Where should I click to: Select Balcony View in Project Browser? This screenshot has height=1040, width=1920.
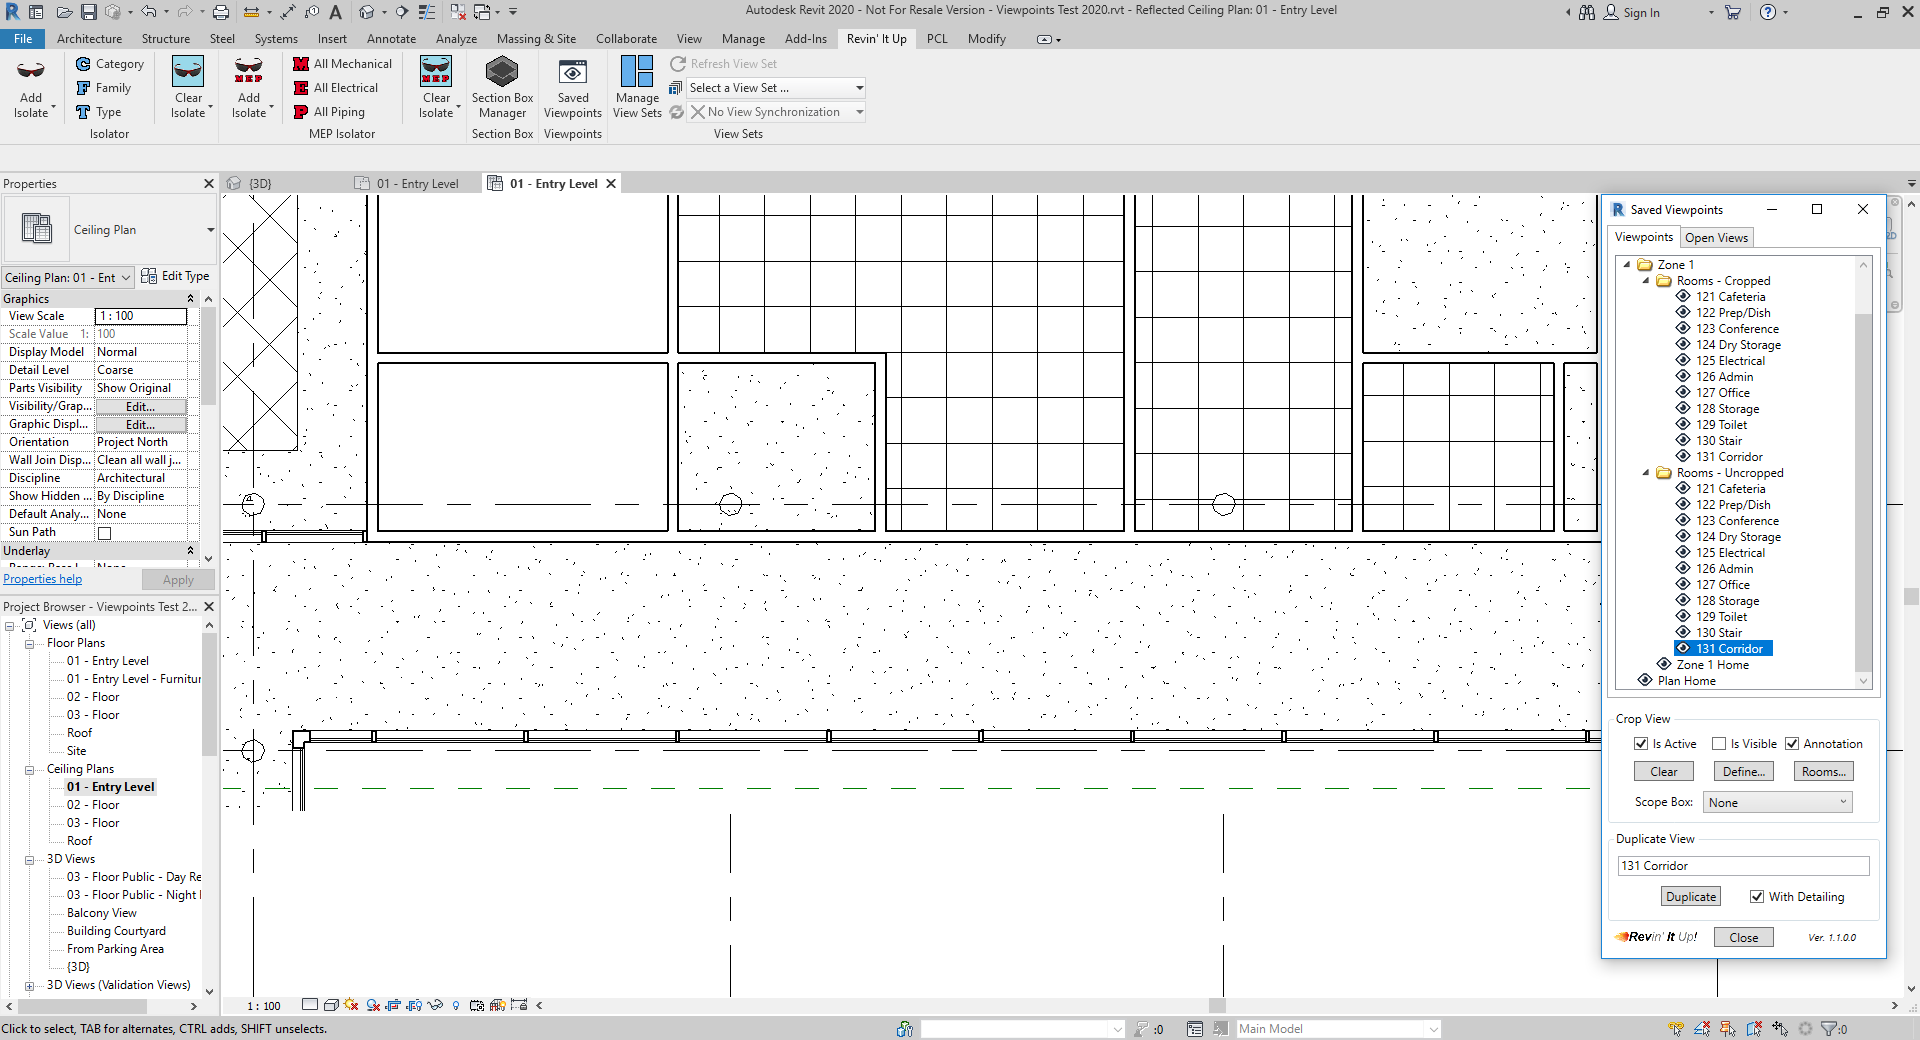tap(102, 914)
